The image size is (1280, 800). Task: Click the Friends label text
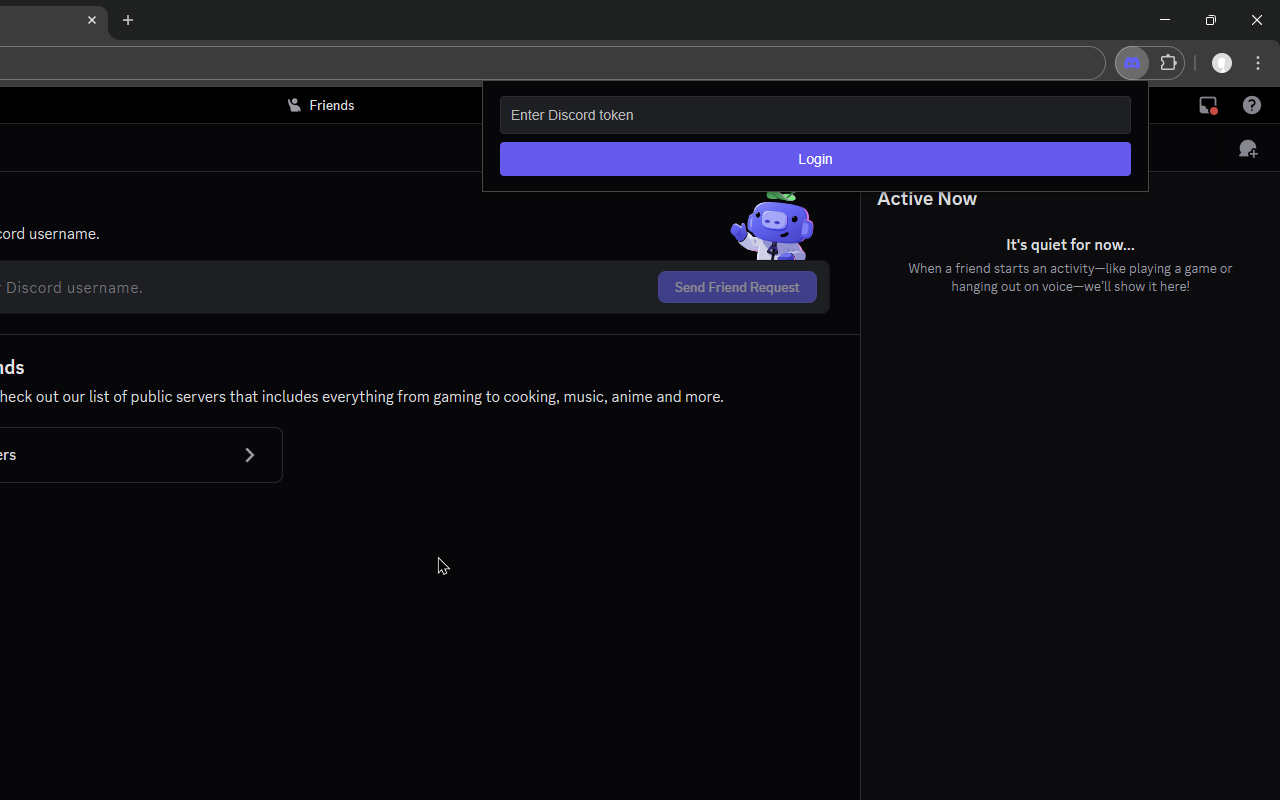point(332,105)
